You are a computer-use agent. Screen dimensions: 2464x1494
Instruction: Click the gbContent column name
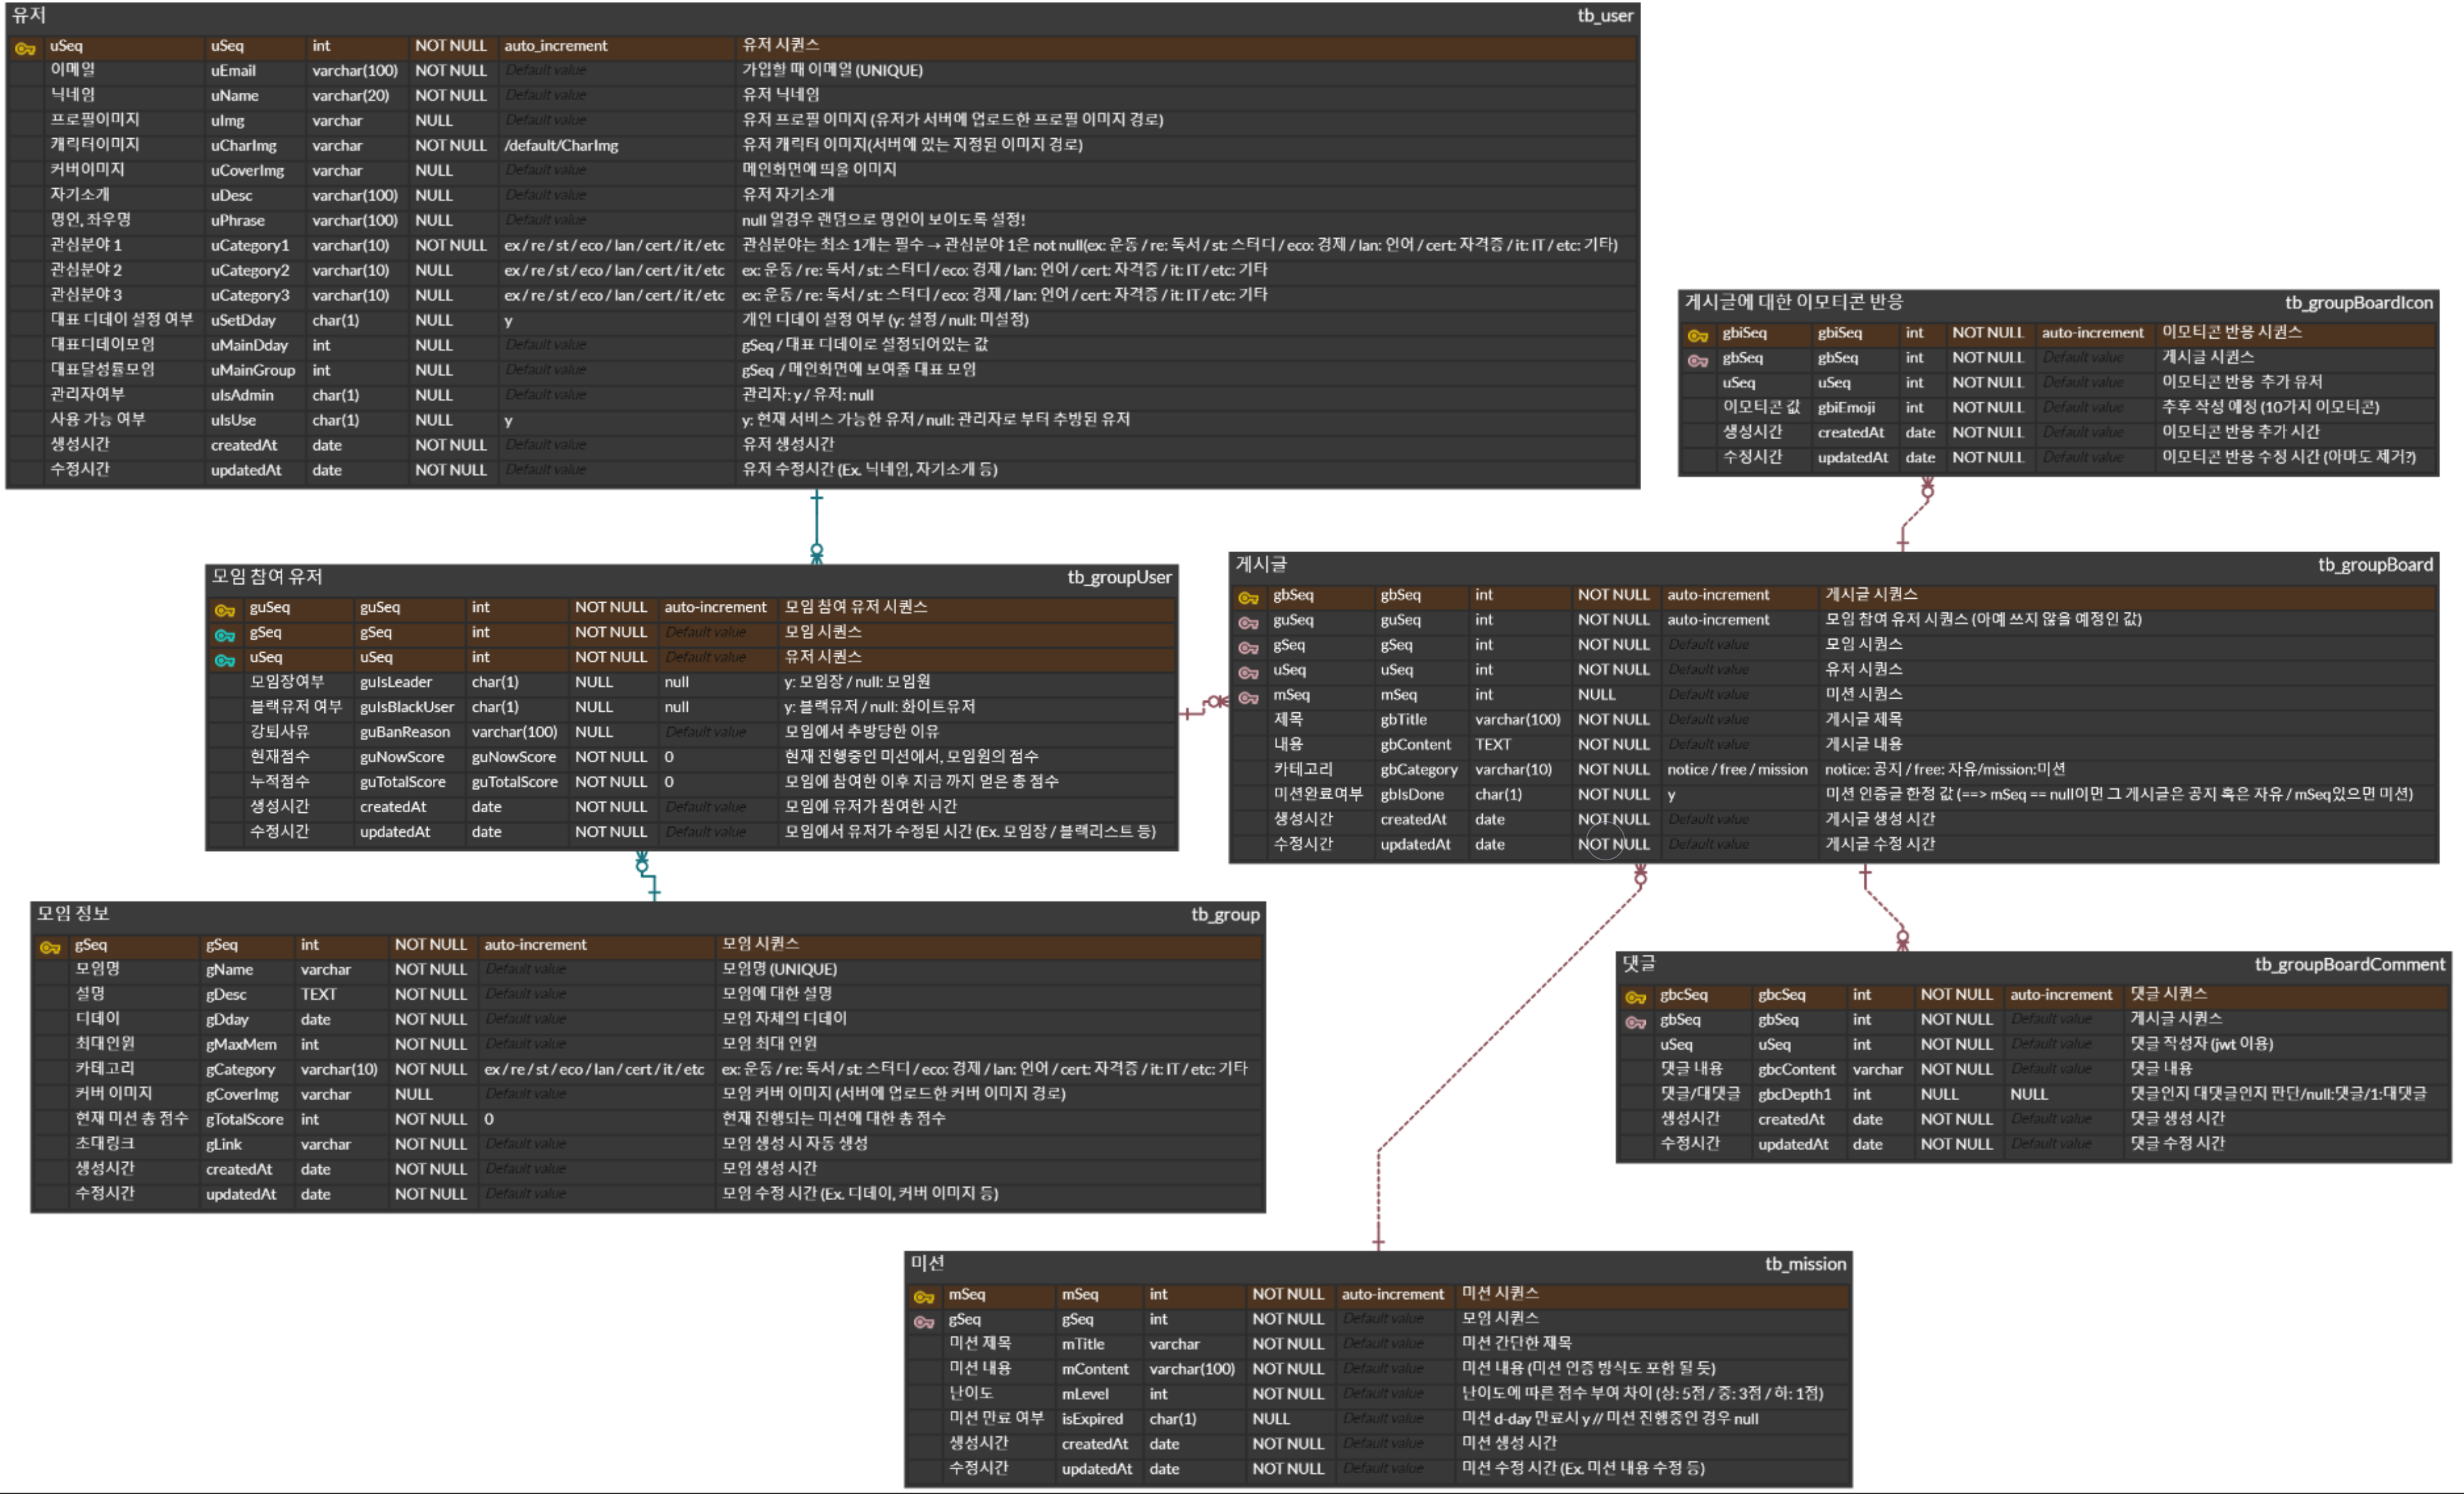[x=1415, y=746]
